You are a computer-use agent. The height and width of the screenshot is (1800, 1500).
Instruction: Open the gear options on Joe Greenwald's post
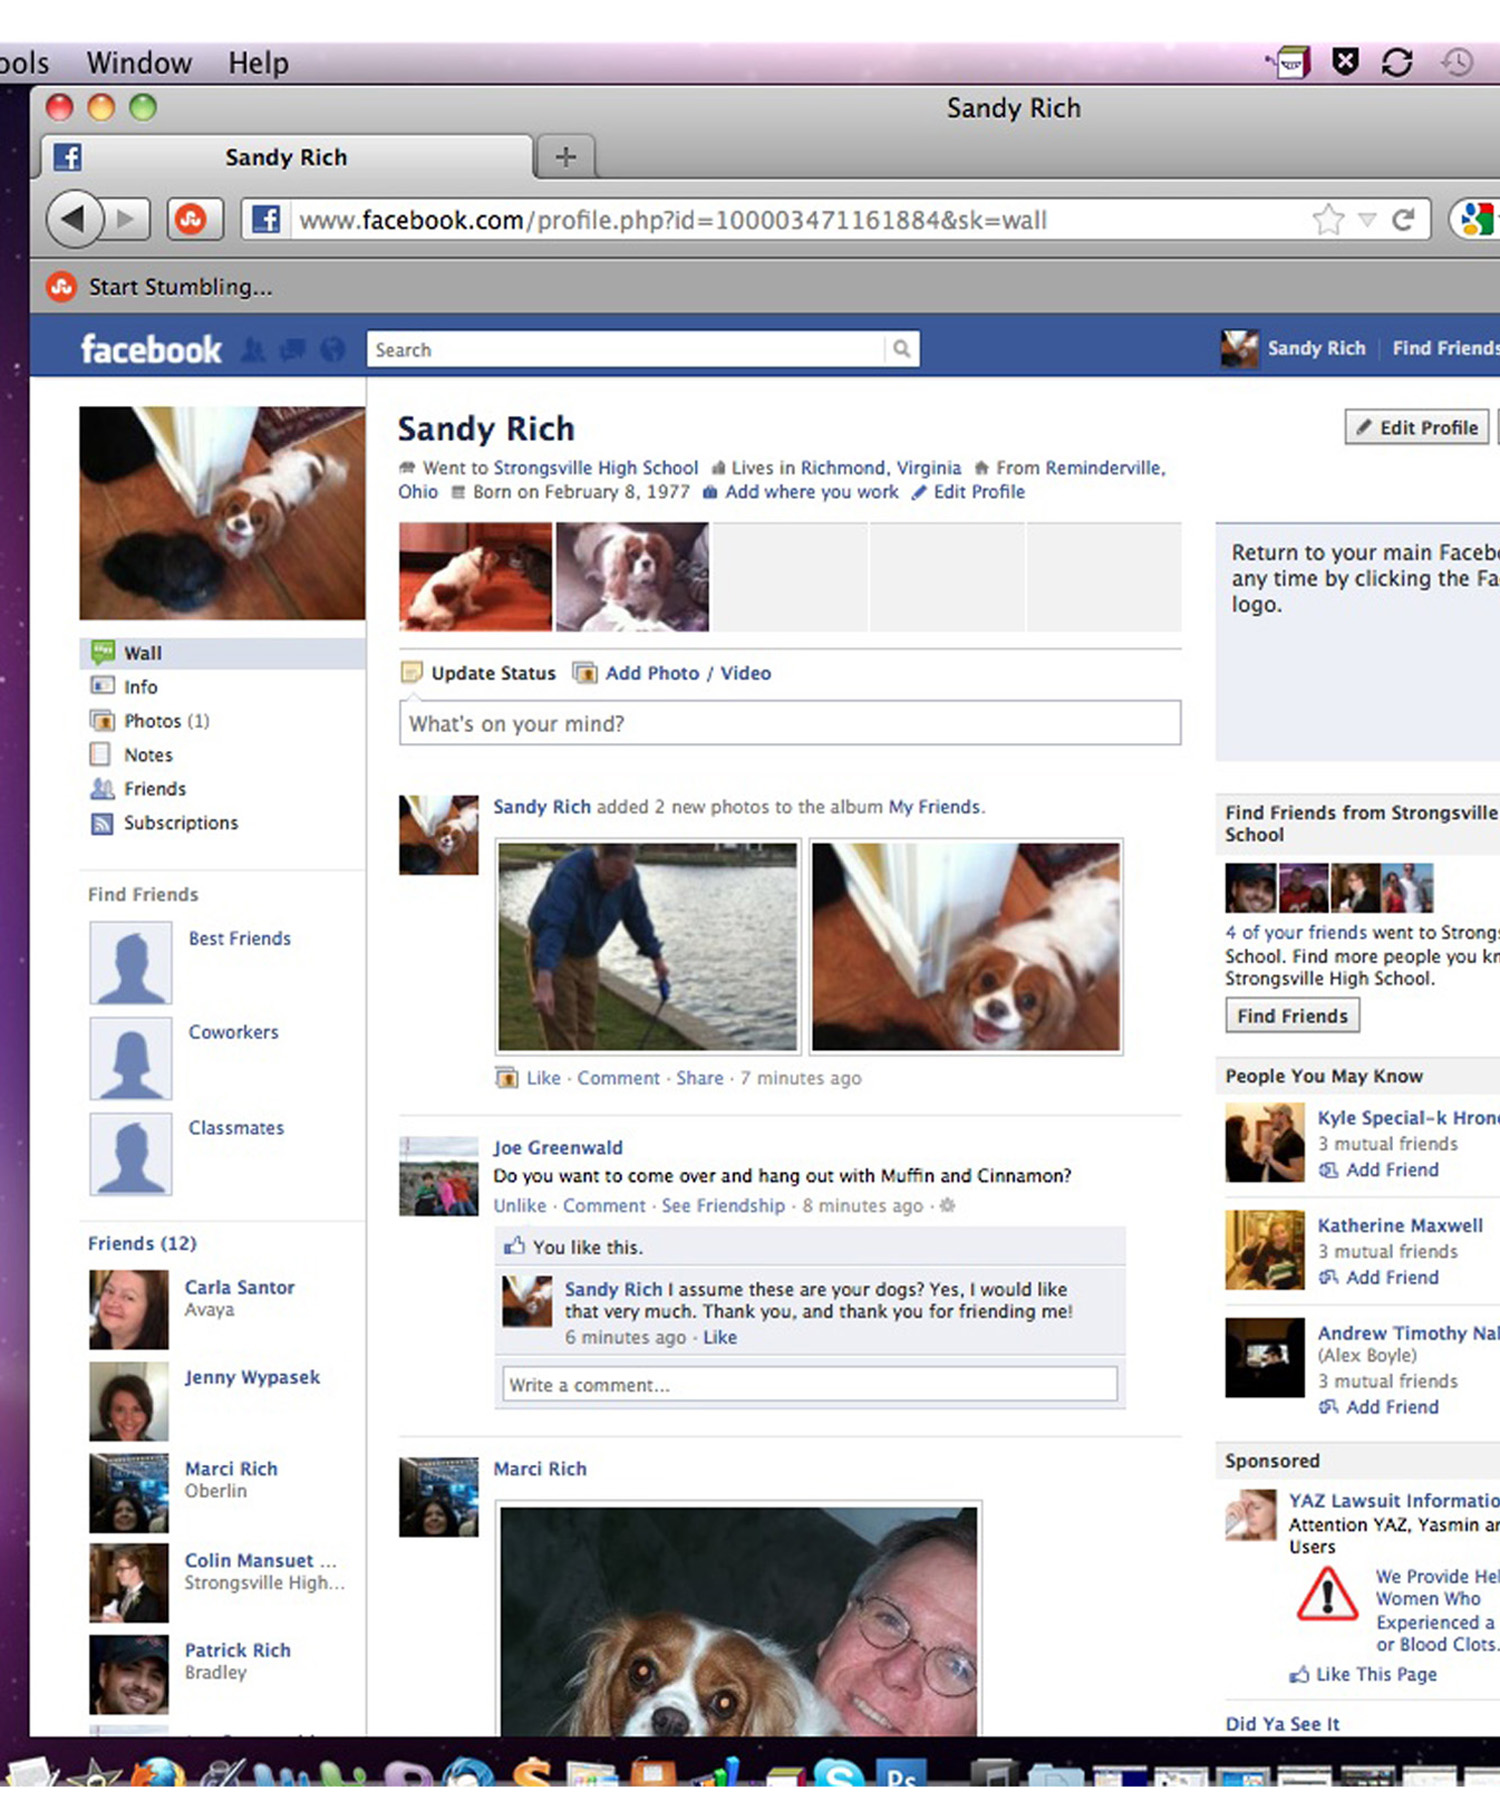coord(947,1206)
